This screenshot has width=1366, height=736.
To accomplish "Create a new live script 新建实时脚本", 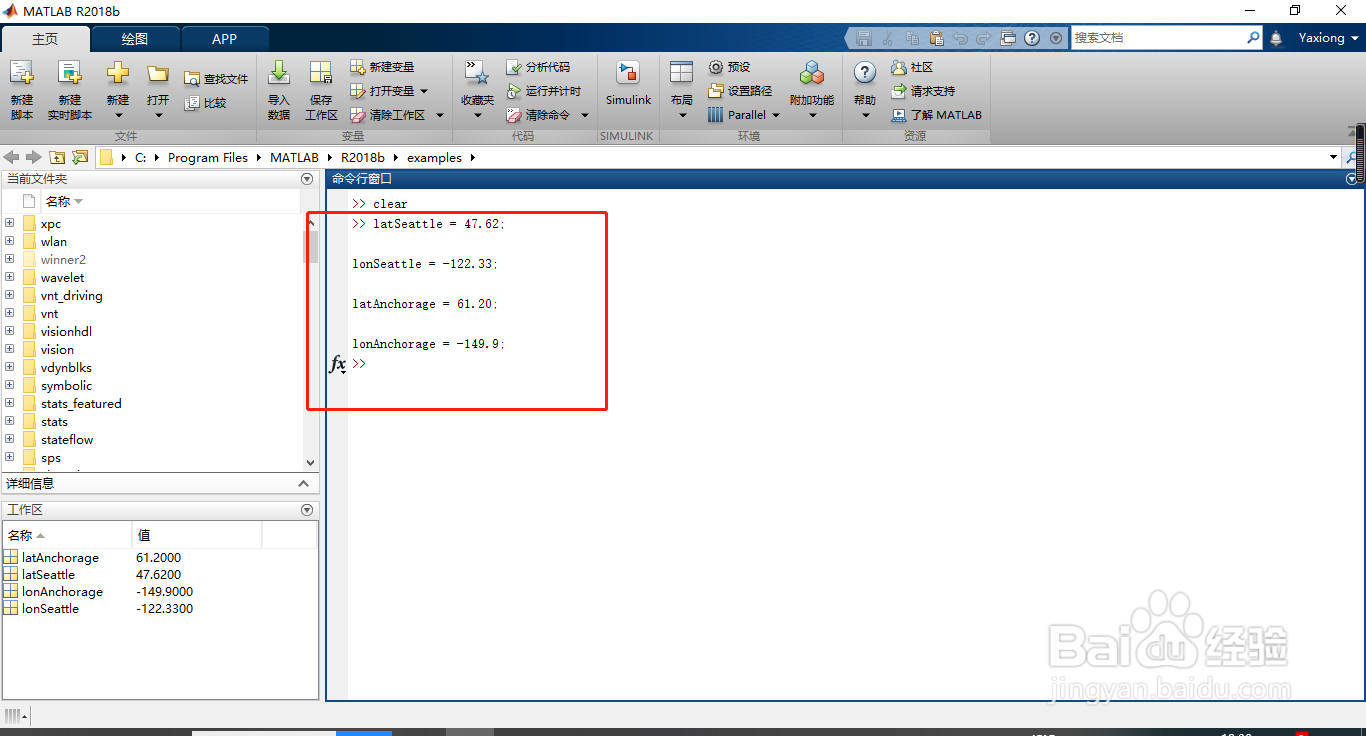I will coord(69,90).
